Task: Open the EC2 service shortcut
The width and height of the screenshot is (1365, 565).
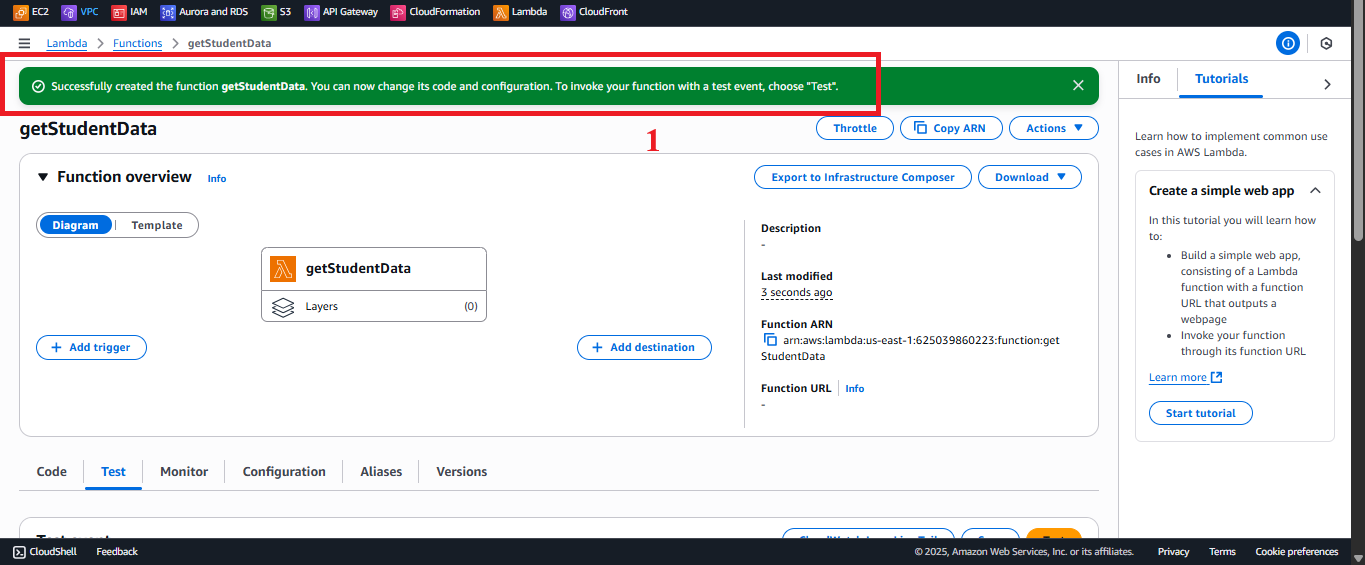Action: point(29,12)
